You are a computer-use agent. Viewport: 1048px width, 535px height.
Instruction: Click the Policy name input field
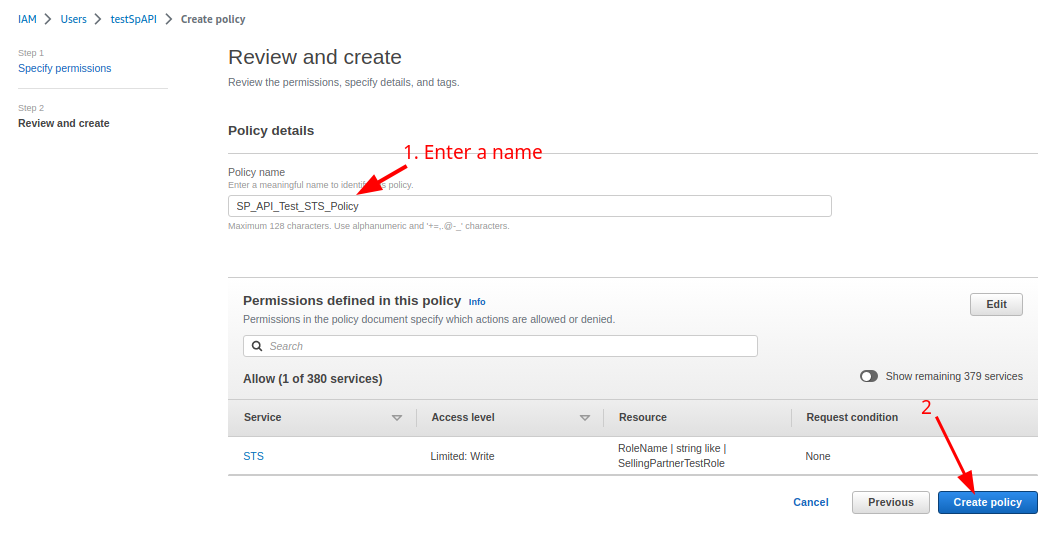(x=529, y=206)
